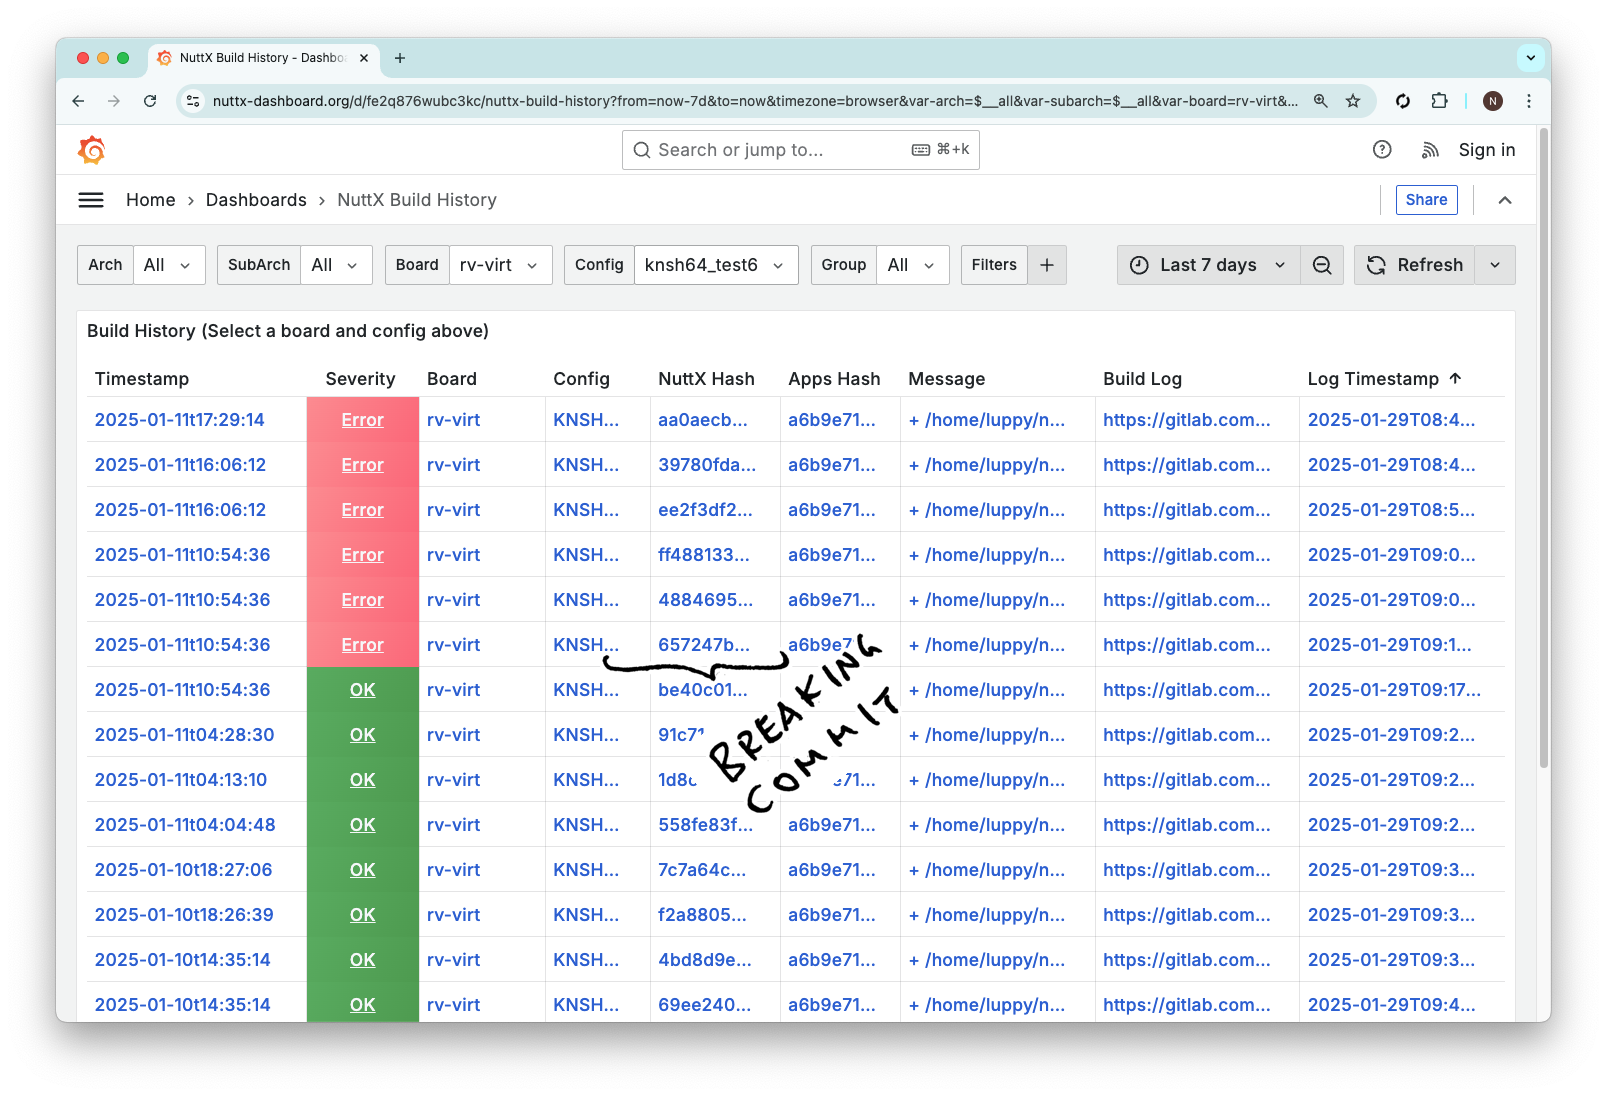Click the browser address bar URL
Viewport: 1607px width, 1096px height.
click(755, 101)
